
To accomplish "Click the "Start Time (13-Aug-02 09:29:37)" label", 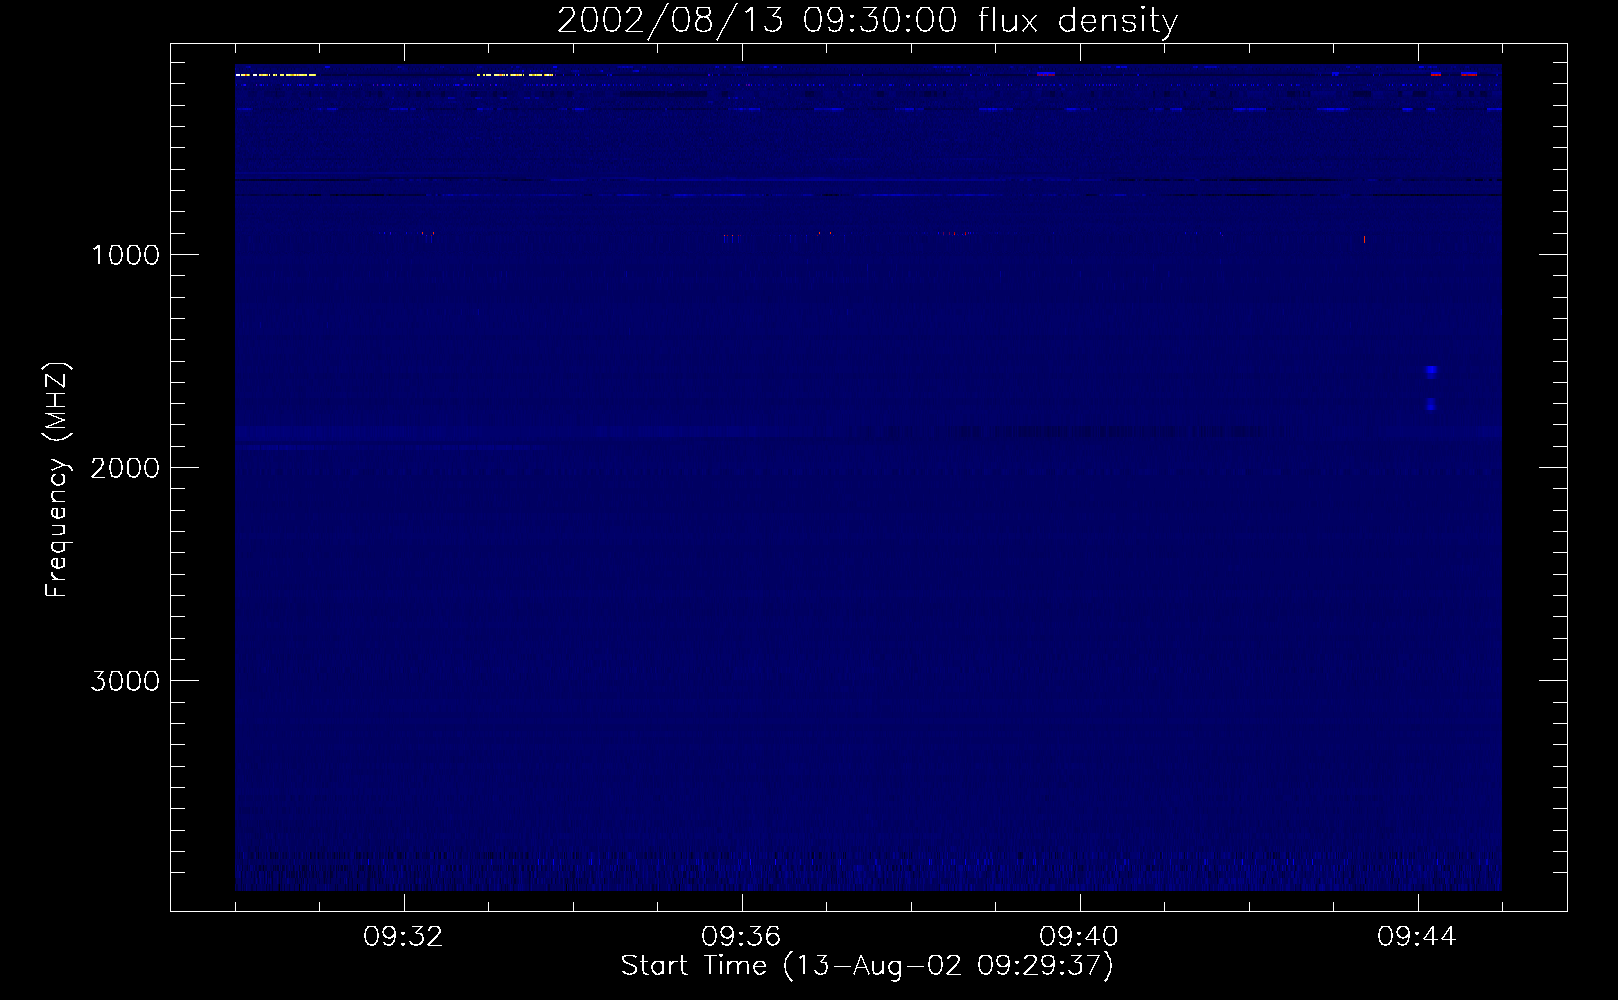I will pyautogui.click(x=867, y=966).
